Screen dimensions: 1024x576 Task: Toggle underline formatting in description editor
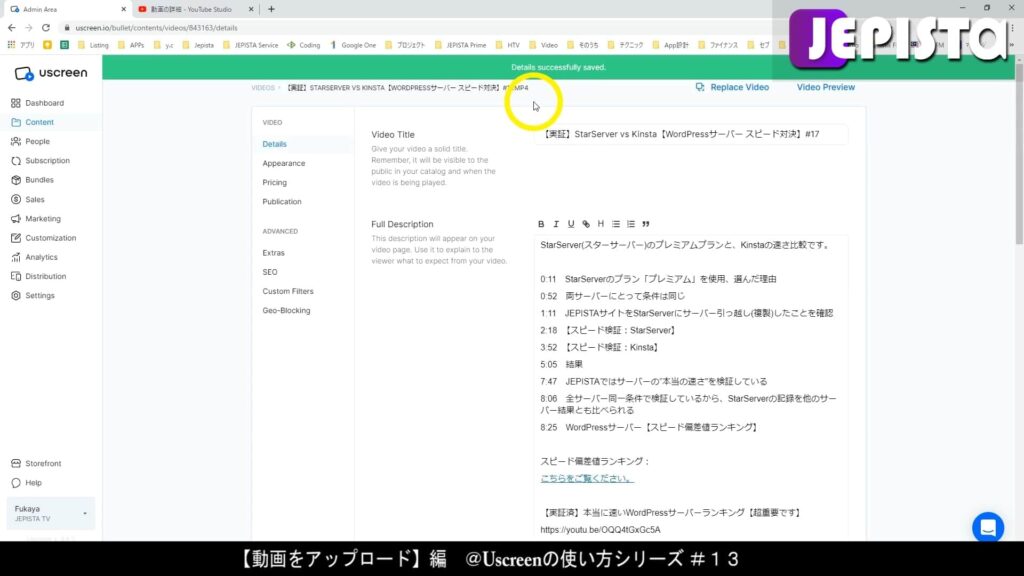[x=571, y=224]
